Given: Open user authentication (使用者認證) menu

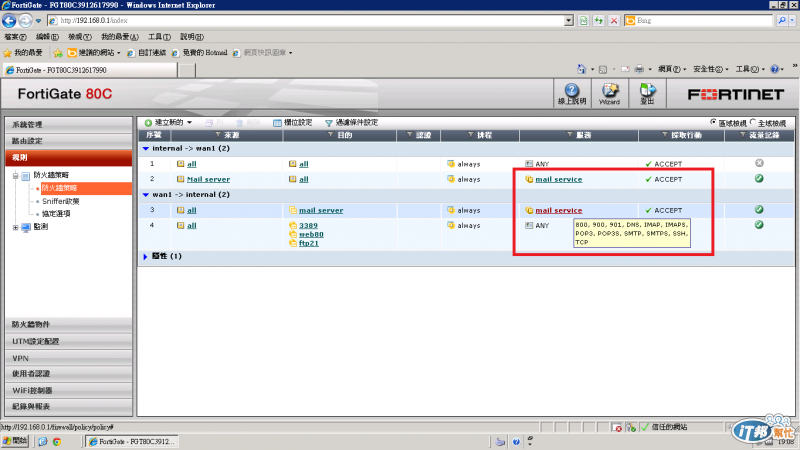Looking at the screenshot, I should click(x=69, y=374).
